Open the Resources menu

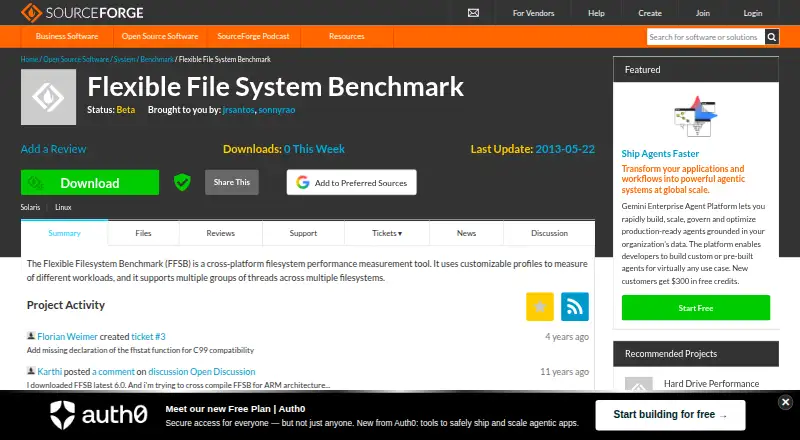point(346,36)
